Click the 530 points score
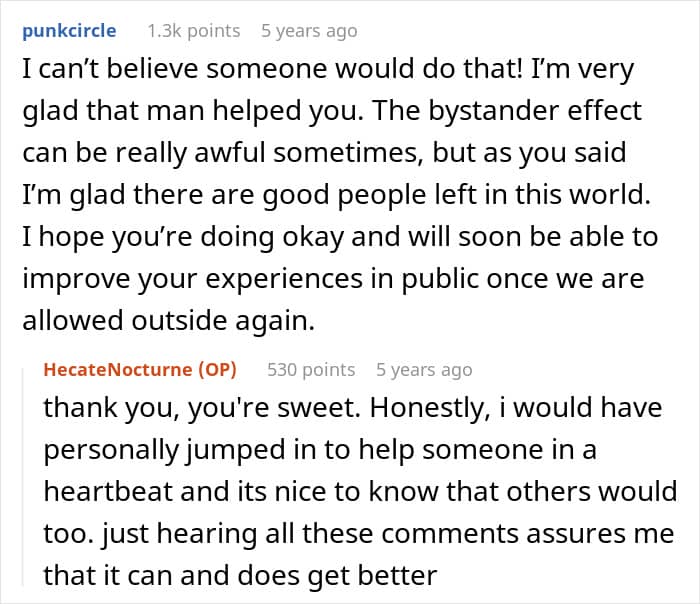This screenshot has width=700, height=604. point(311,370)
